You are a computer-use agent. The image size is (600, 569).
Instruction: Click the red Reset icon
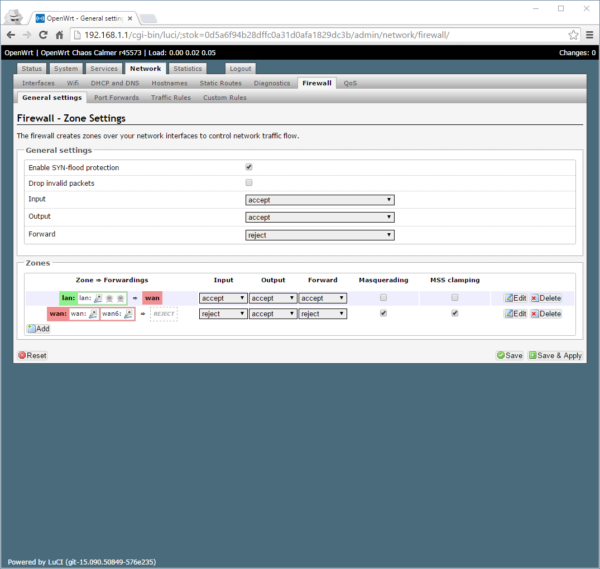pyautogui.click(x=21, y=355)
